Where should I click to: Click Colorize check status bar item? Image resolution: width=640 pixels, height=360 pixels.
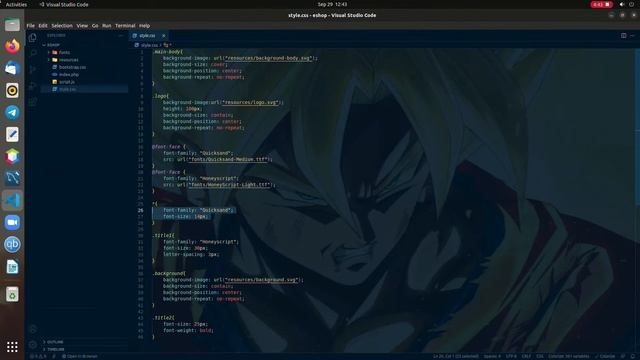coord(605,356)
